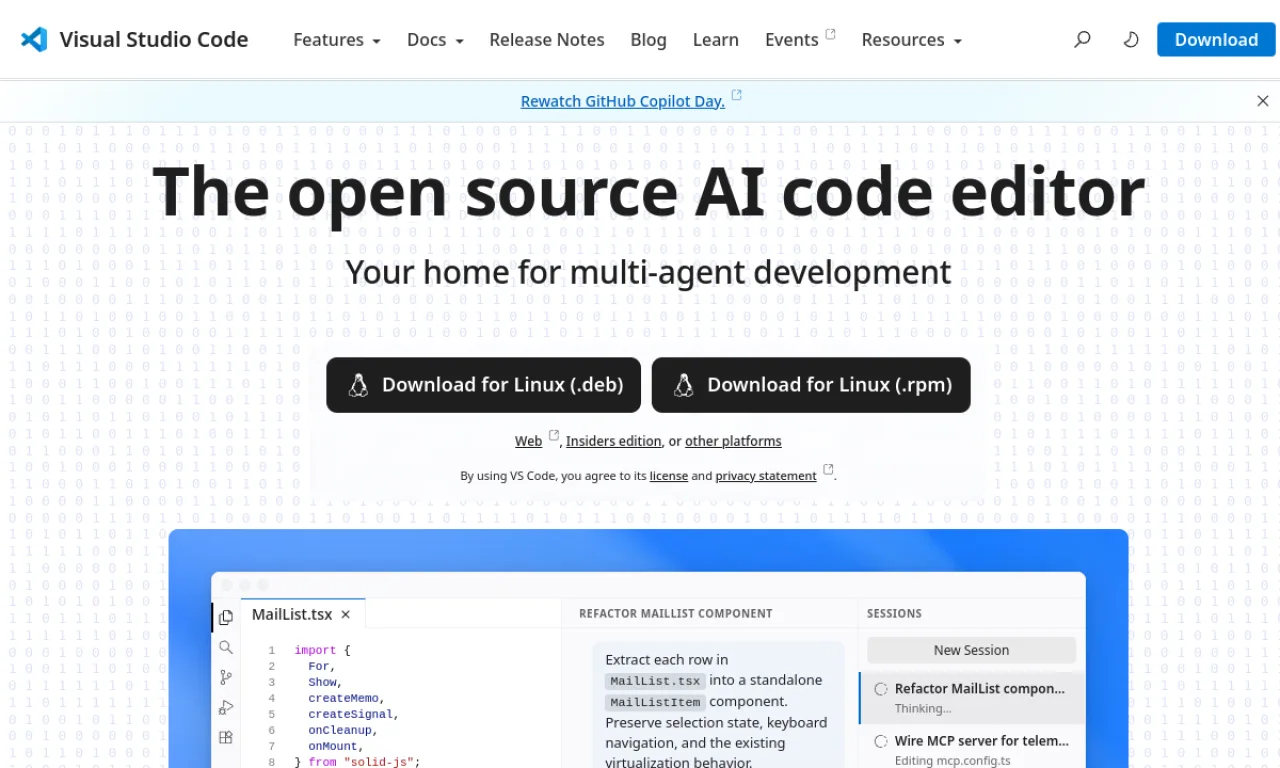Expand the Docs dropdown menu
The width and height of the screenshot is (1280, 768).
(435, 40)
